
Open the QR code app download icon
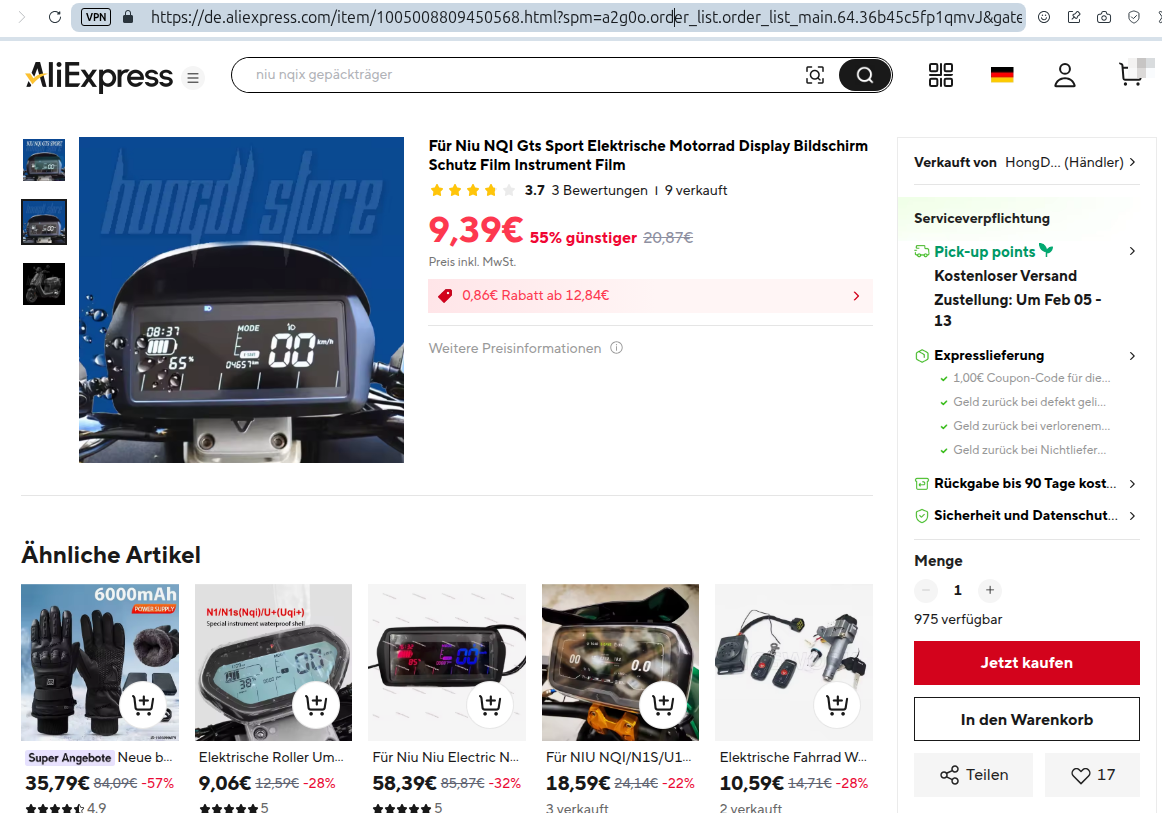[941, 75]
